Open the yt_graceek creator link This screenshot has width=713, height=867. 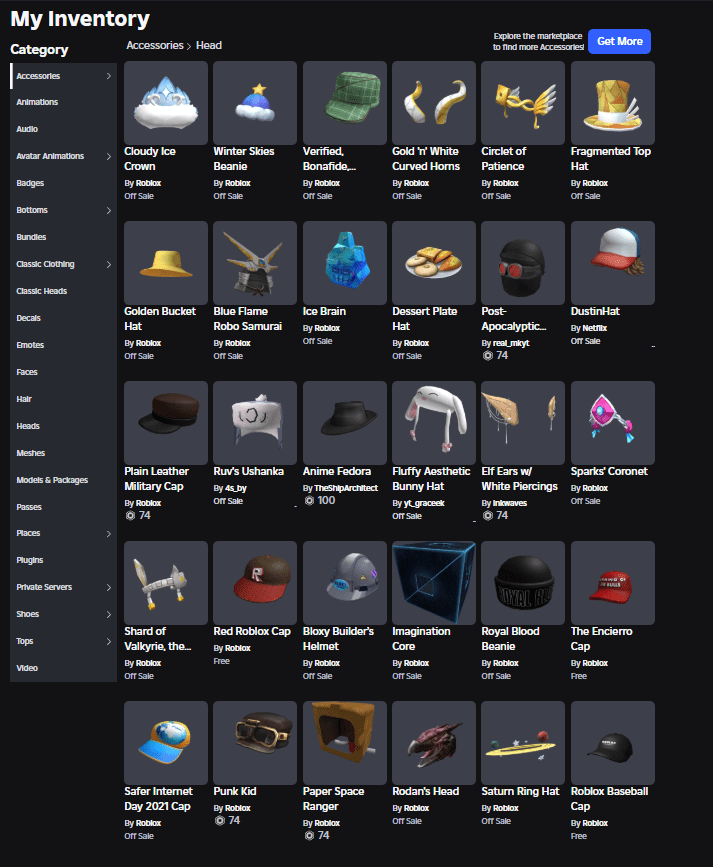[x=424, y=503]
